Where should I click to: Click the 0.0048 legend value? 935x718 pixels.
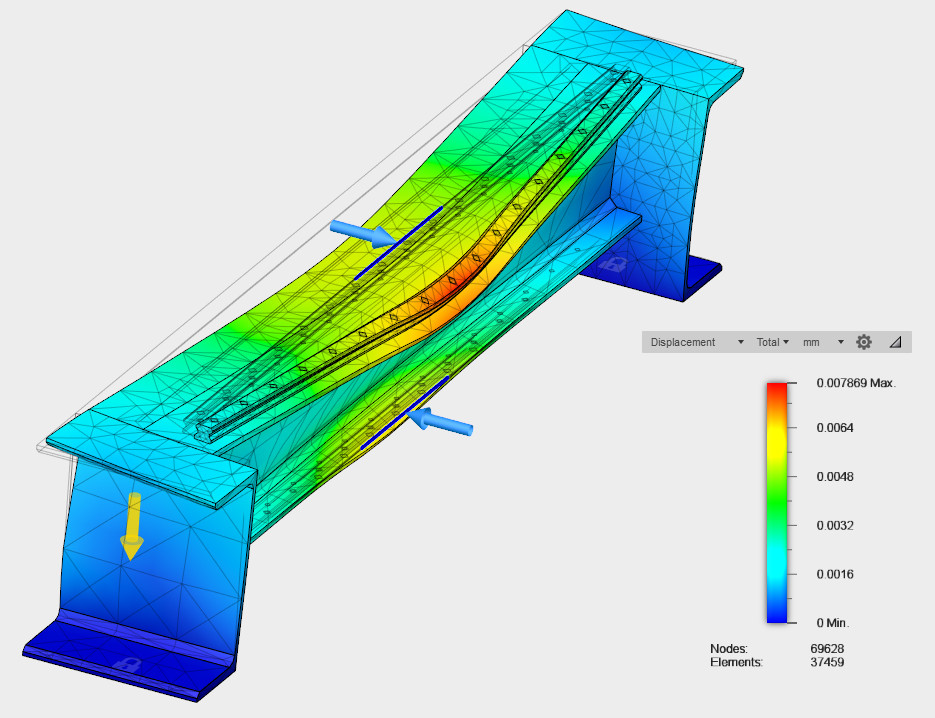(x=835, y=476)
